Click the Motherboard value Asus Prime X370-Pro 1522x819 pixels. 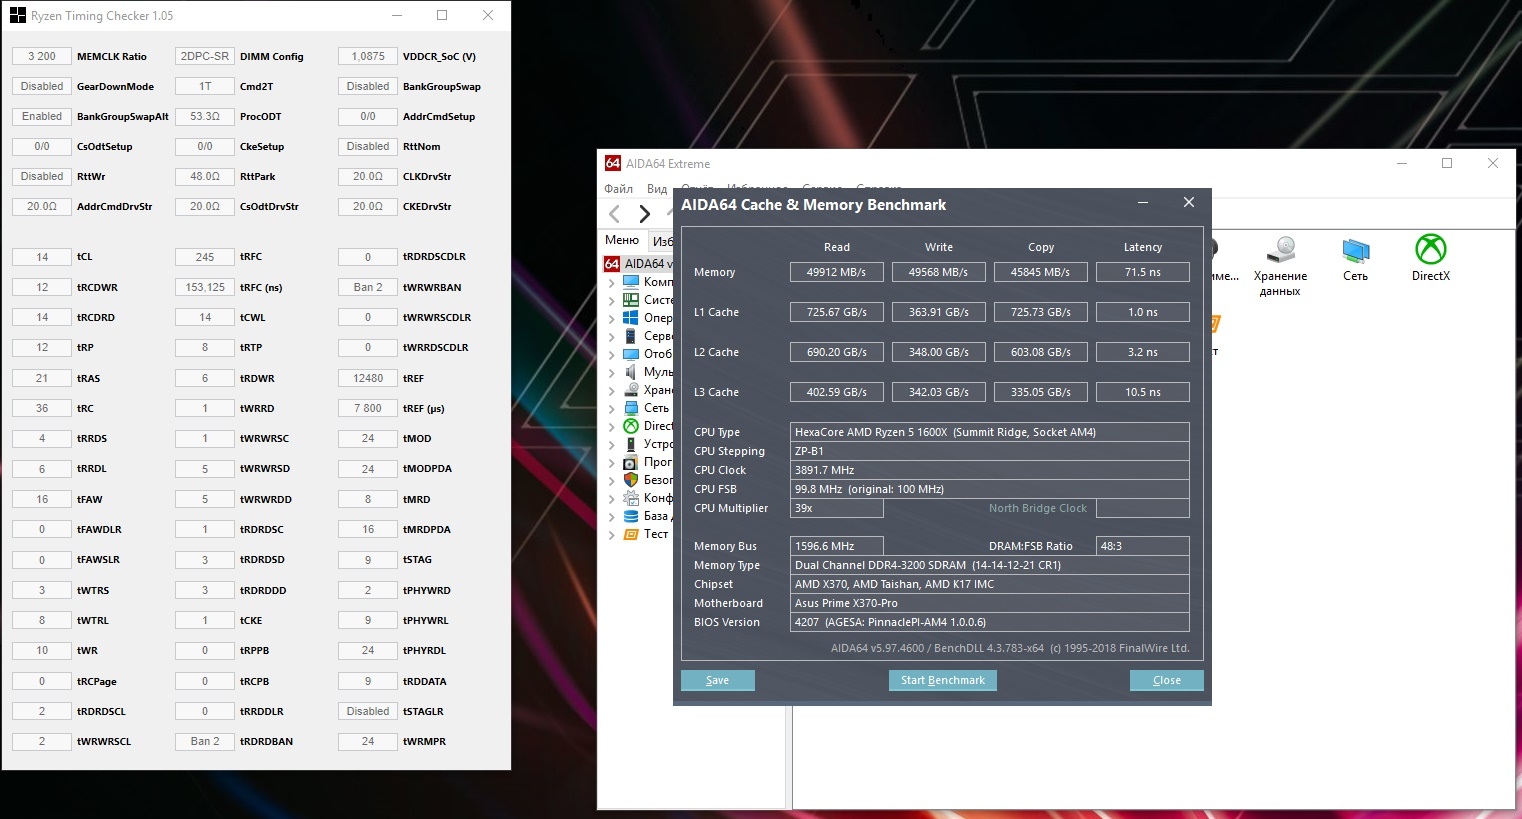[990, 603]
